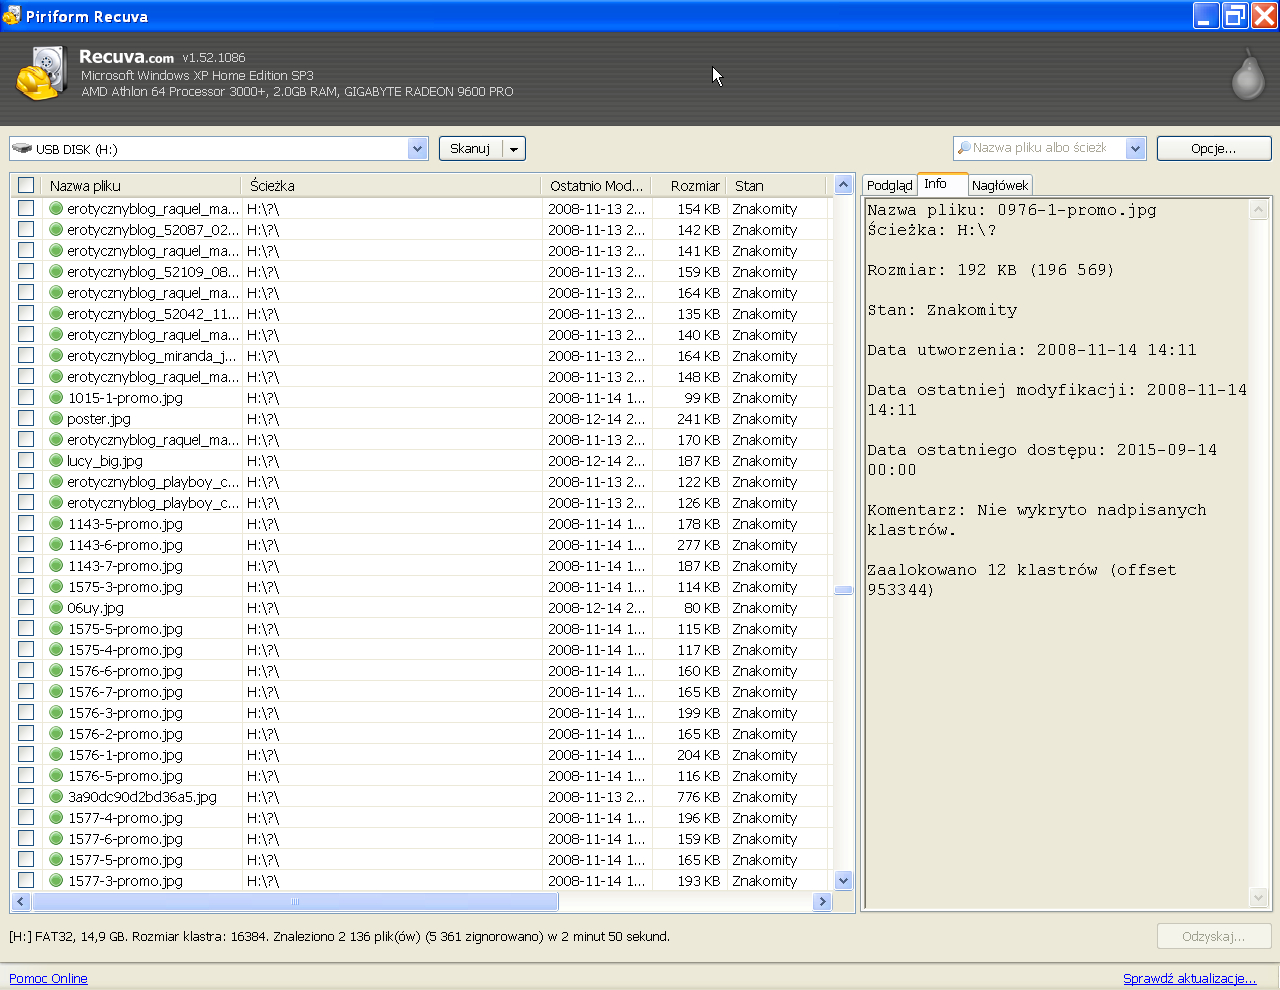
Task: Select the 1576-2-promo.jpg file row
Action: pyautogui.click(x=421, y=734)
